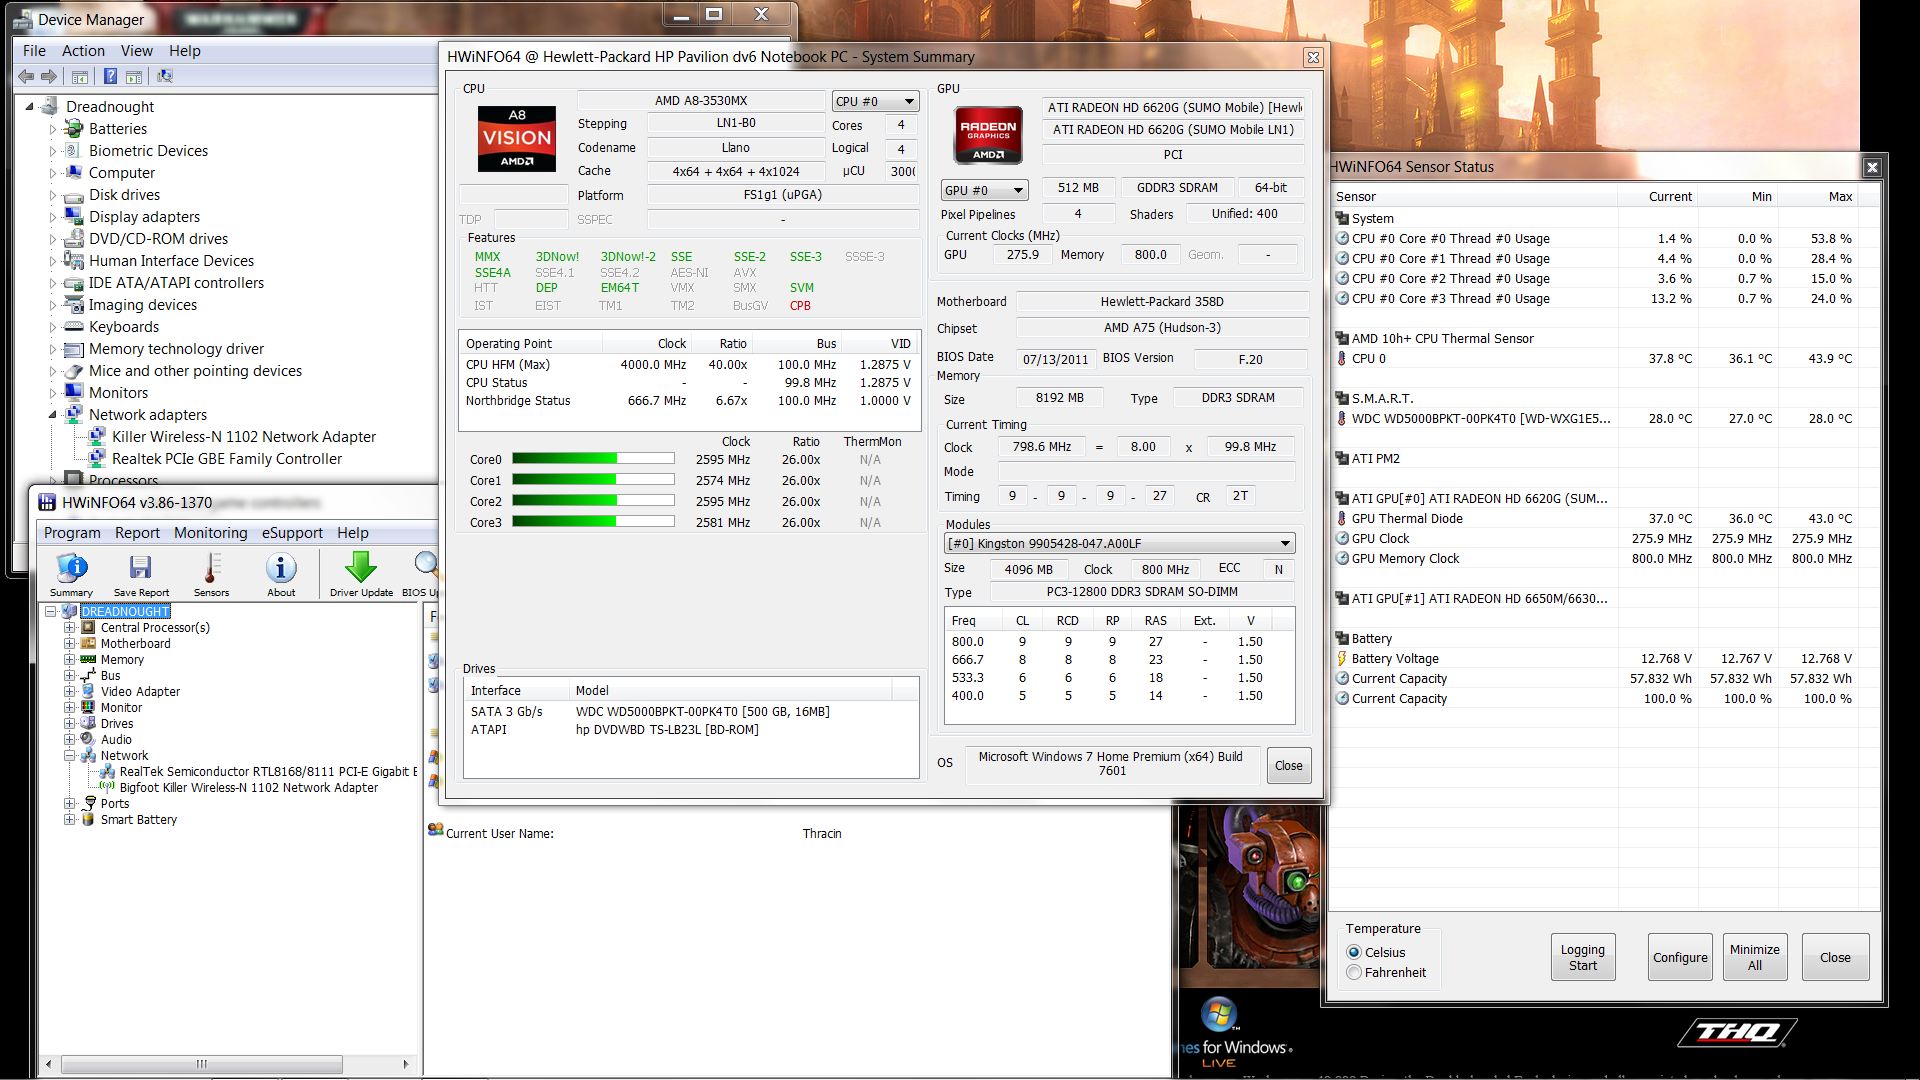This screenshot has height=1080, width=1920.
Task: Collapse Network adapters in Device Manager
Action: 53,415
